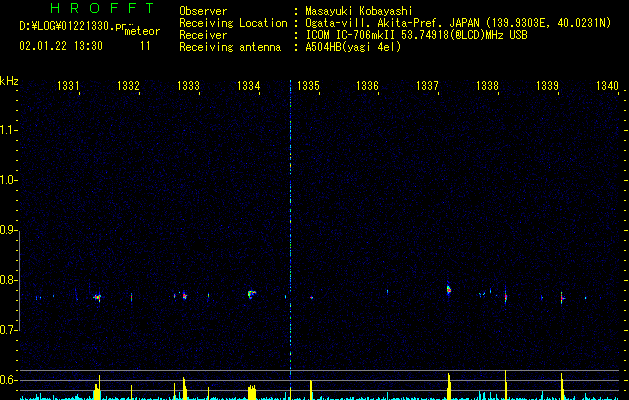This screenshot has height=400, width=629.
Task: Select the ICOM IC-706mkII receiver text
Action: click(416, 35)
